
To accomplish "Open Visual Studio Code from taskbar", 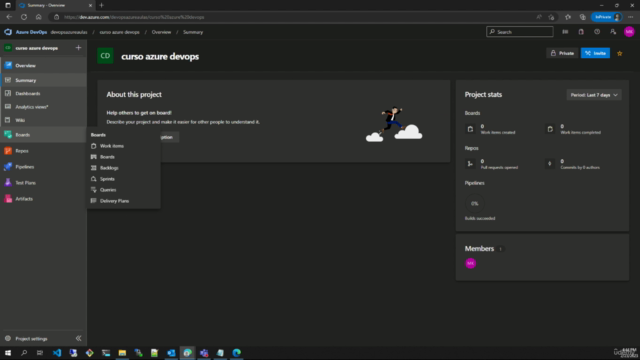I will pos(57,353).
